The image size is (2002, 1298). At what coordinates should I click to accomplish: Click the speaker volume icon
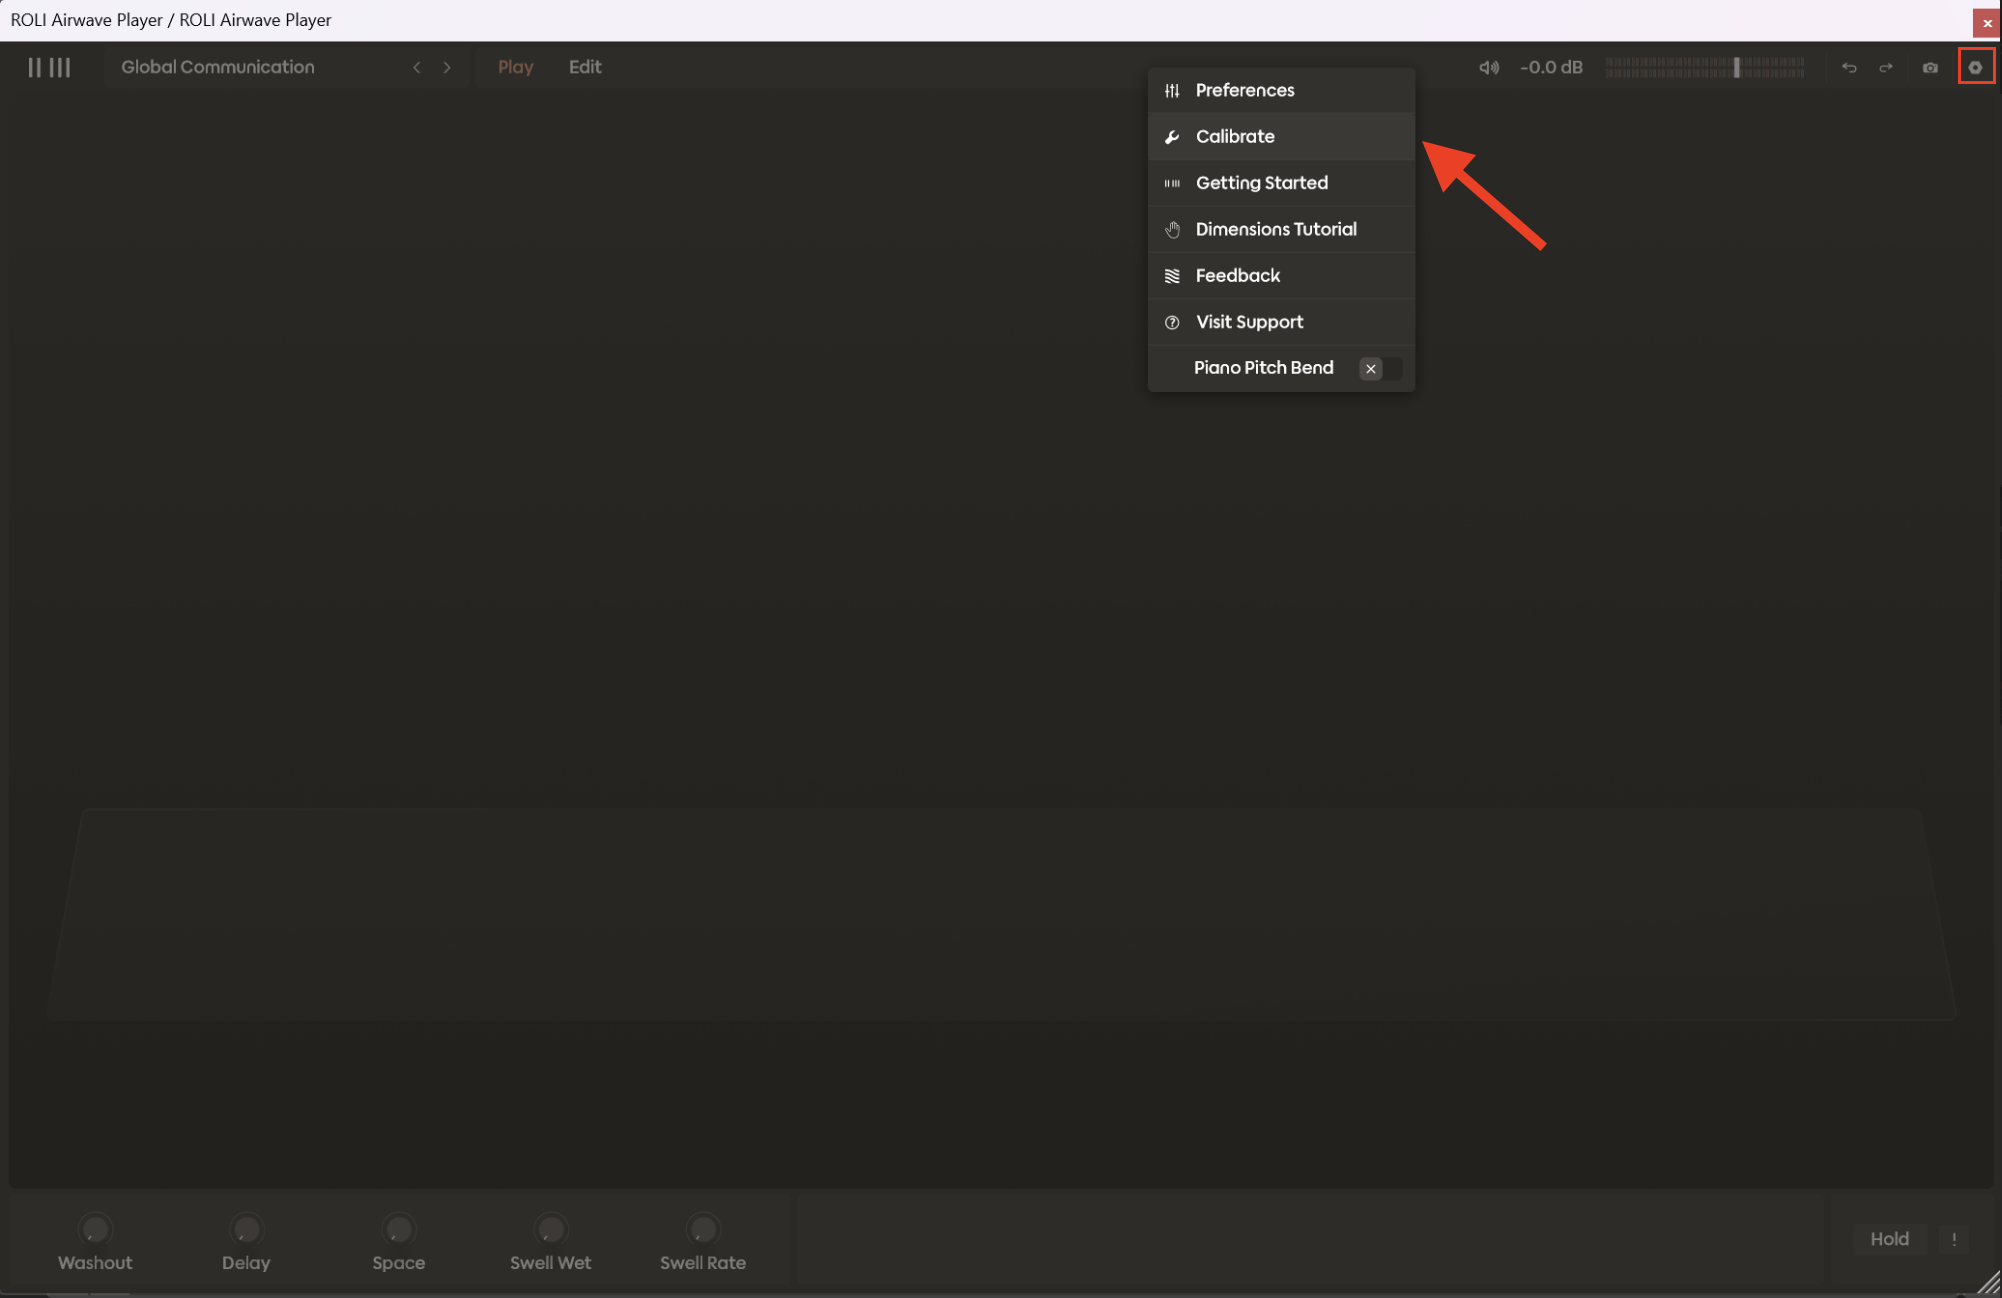[x=1488, y=67]
